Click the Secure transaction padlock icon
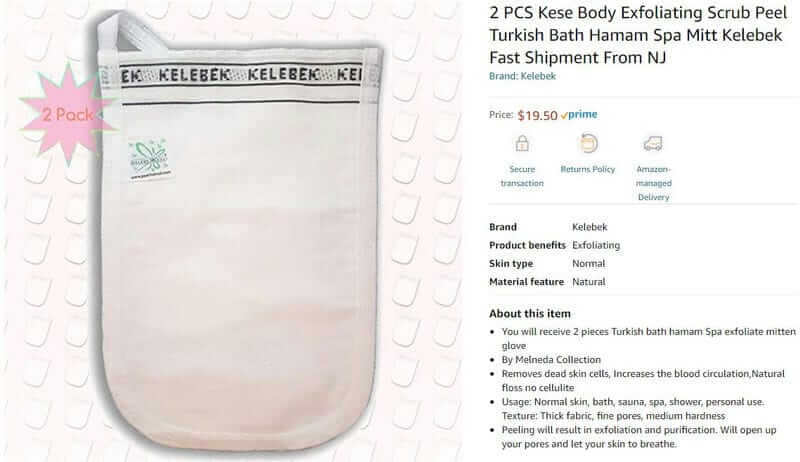Screen dimensions: 800x462 [522, 143]
